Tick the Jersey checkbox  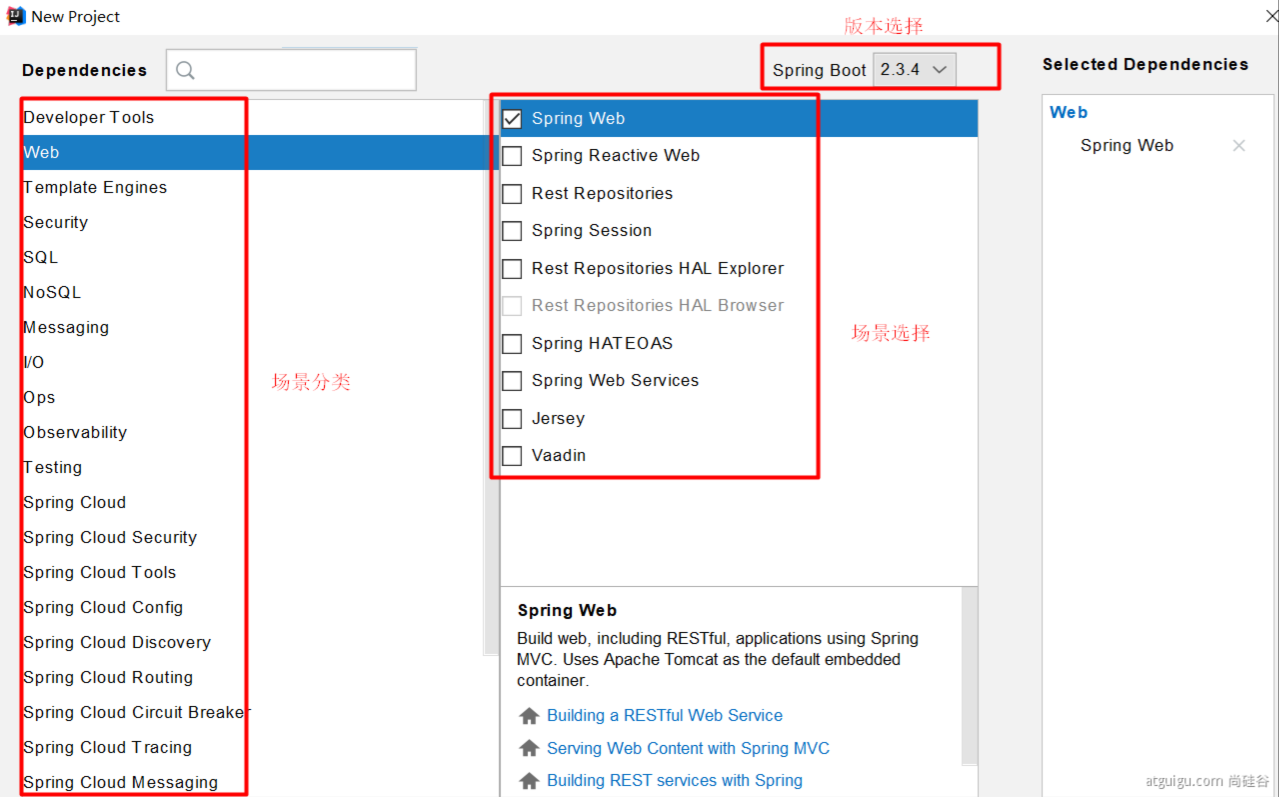click(512, 419)
